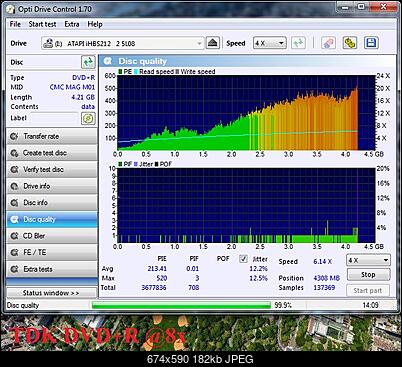Click the drive icon in drive selector
Image resolution: width=402 pixels, height=367 pixels.
click(49, 43)
